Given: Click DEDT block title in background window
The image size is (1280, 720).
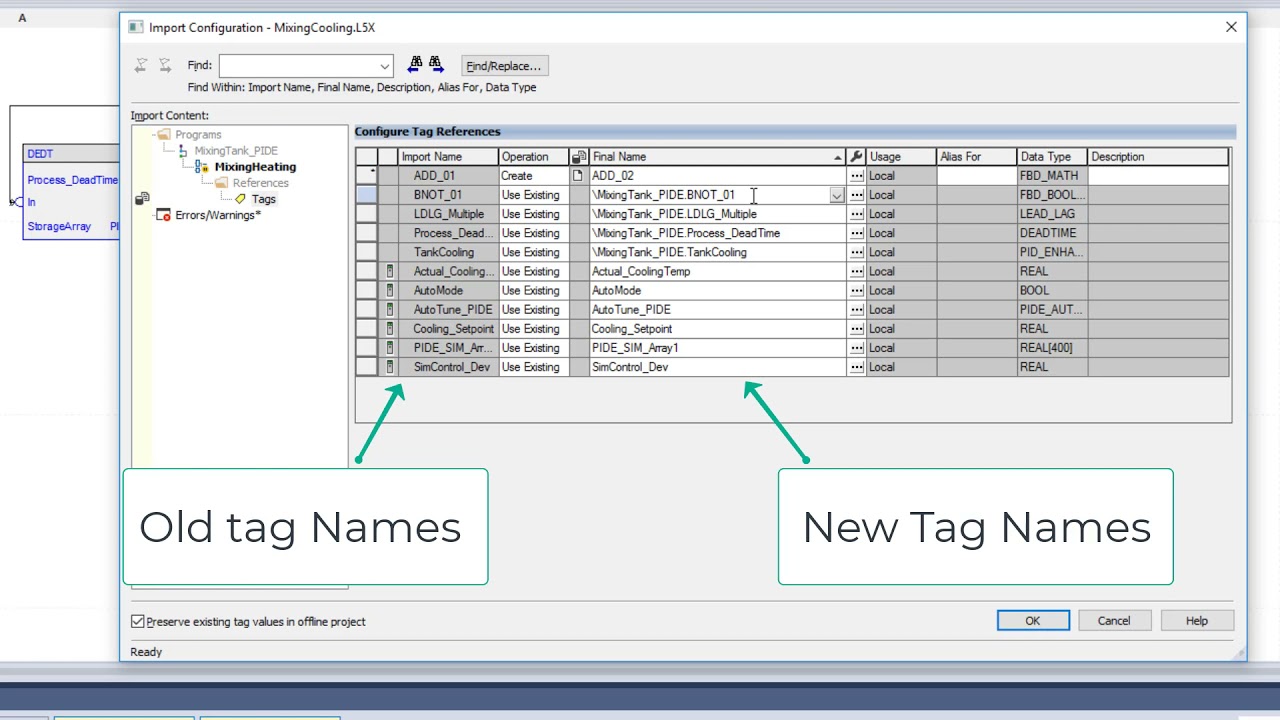Looking at the screenshot, I should coord(40,154).
